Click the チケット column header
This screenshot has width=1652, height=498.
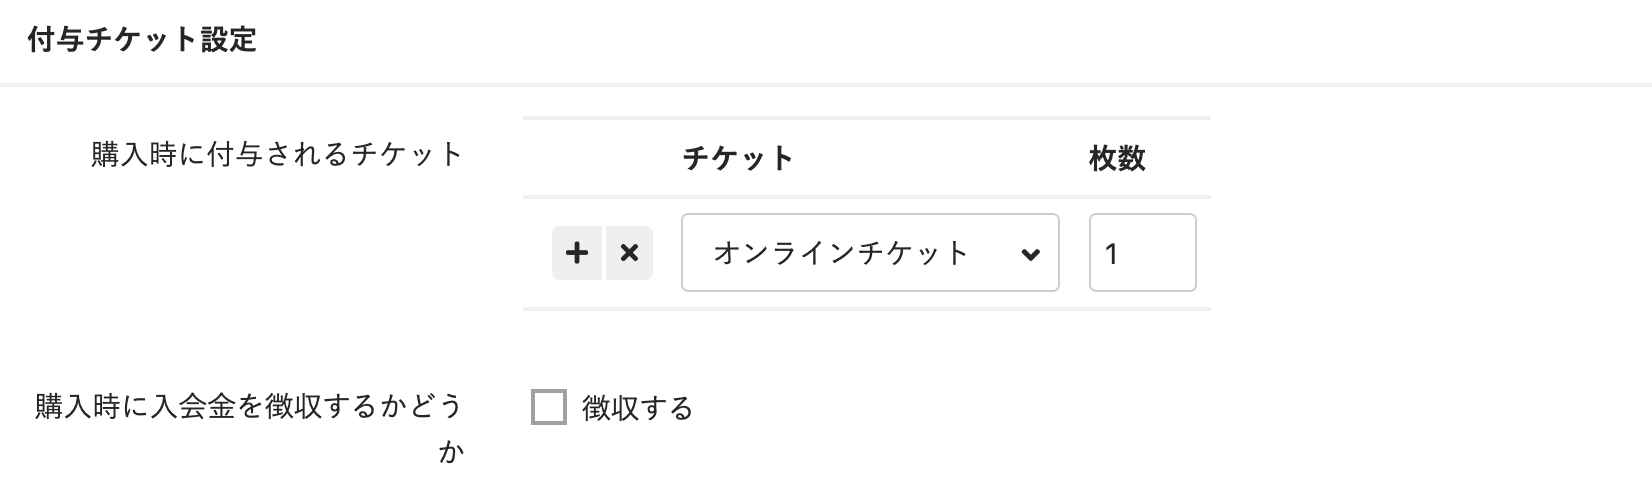coord(738,158)
